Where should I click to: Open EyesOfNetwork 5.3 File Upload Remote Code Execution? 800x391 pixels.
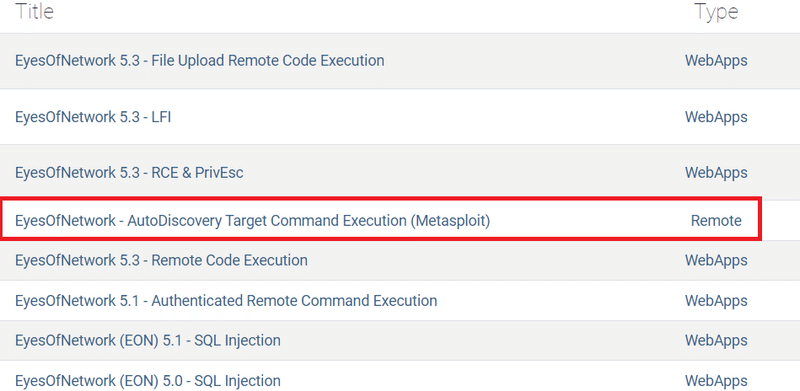[x=199, y=61]
